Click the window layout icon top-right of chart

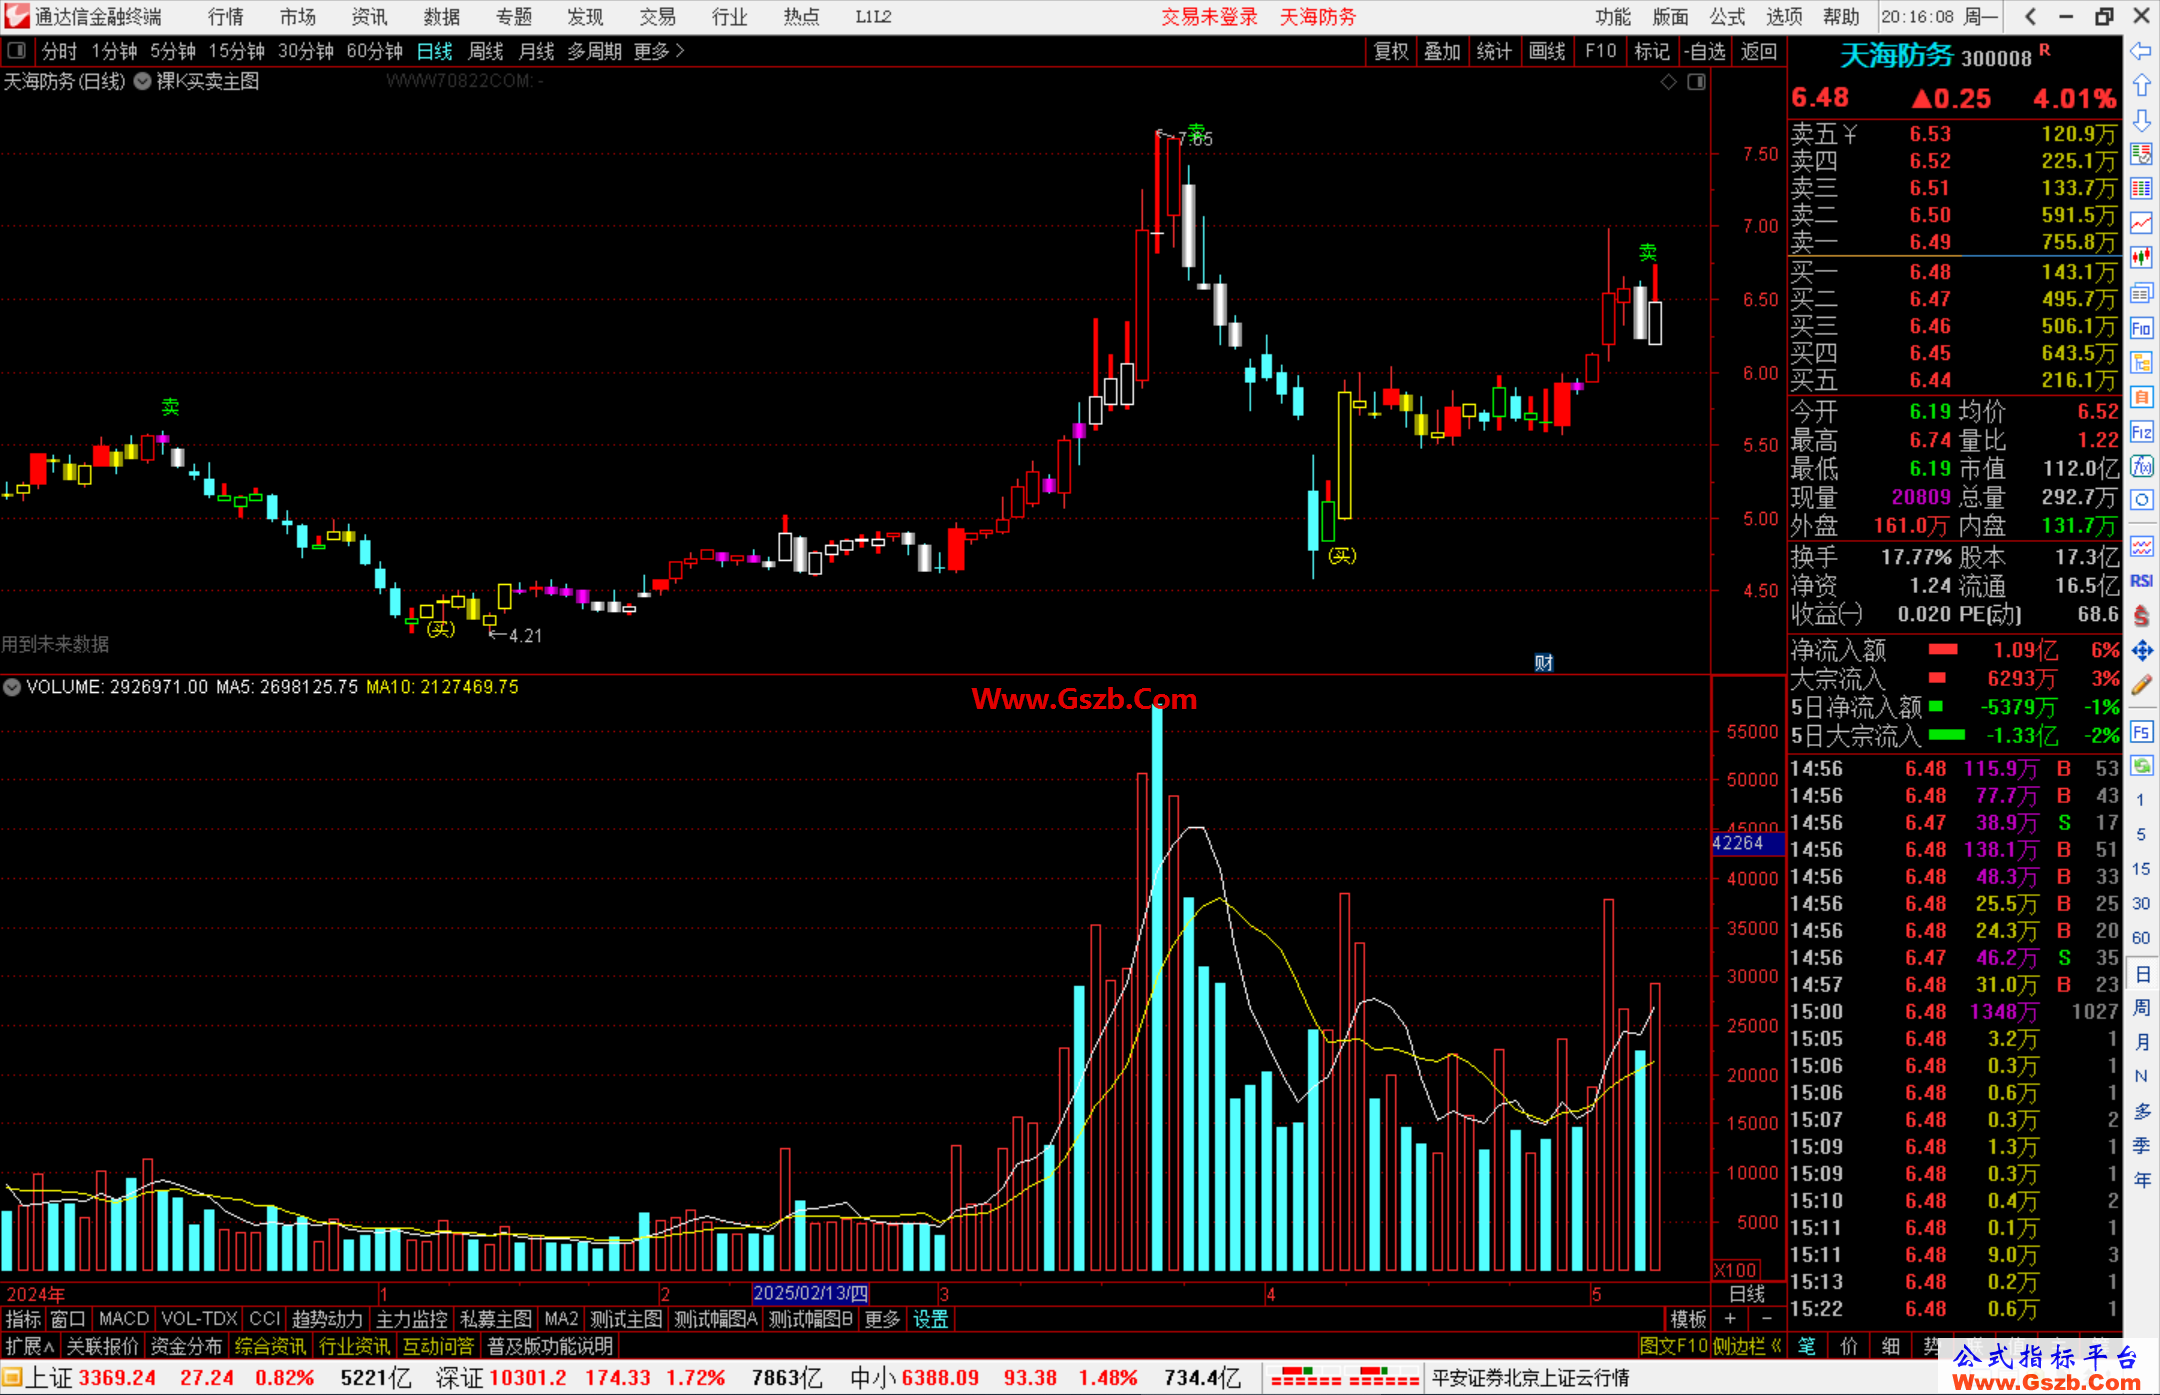[x=1696, y=82]
